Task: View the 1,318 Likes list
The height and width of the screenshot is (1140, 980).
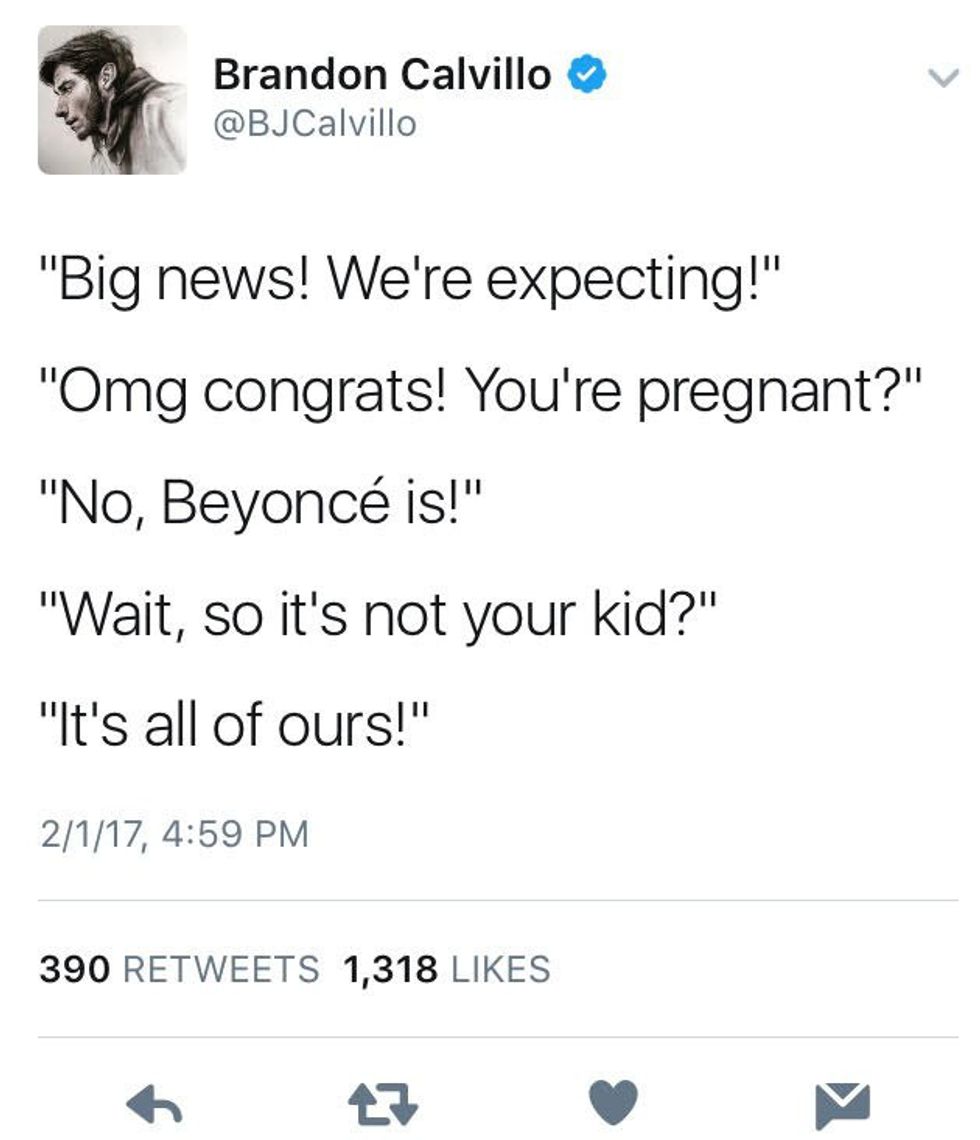Action: [x=446, y=968]
